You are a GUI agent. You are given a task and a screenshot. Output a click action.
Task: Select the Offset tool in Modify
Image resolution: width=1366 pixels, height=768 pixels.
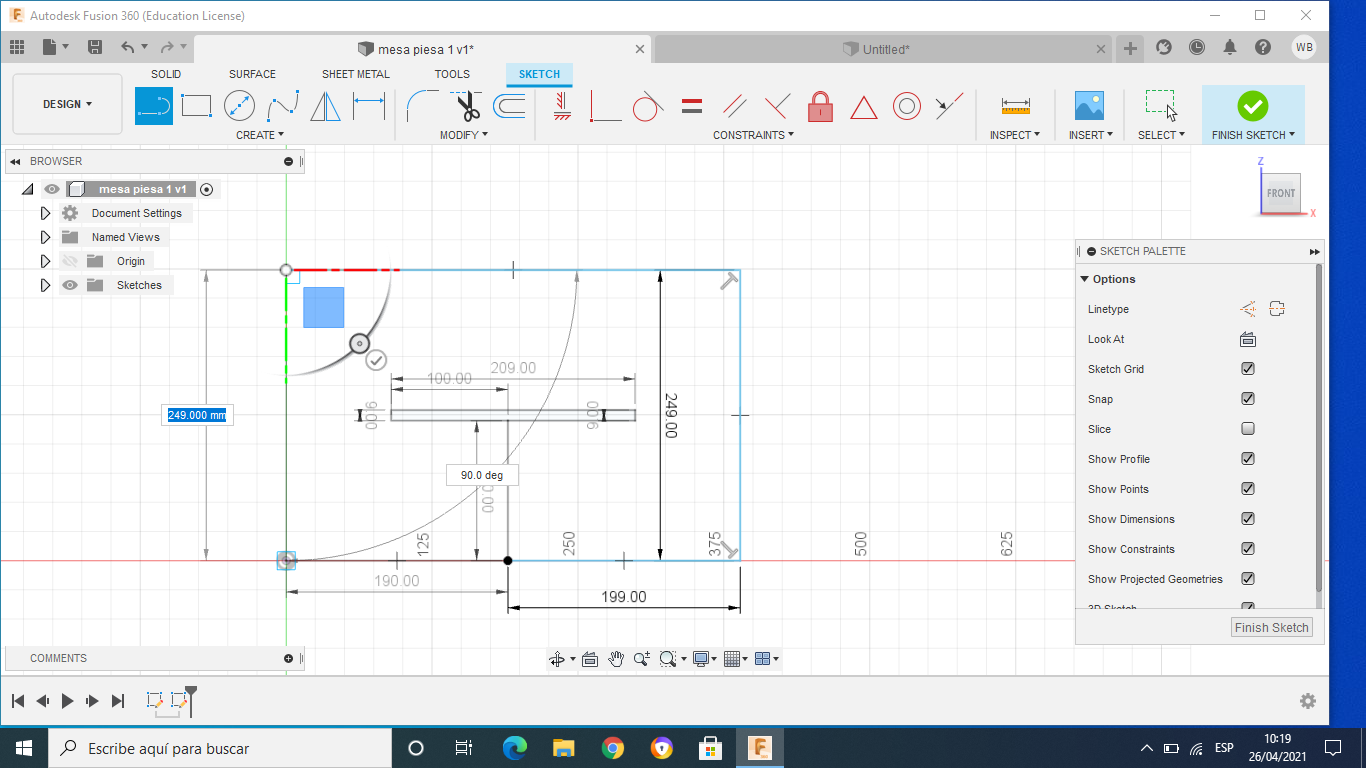(509, 105)
